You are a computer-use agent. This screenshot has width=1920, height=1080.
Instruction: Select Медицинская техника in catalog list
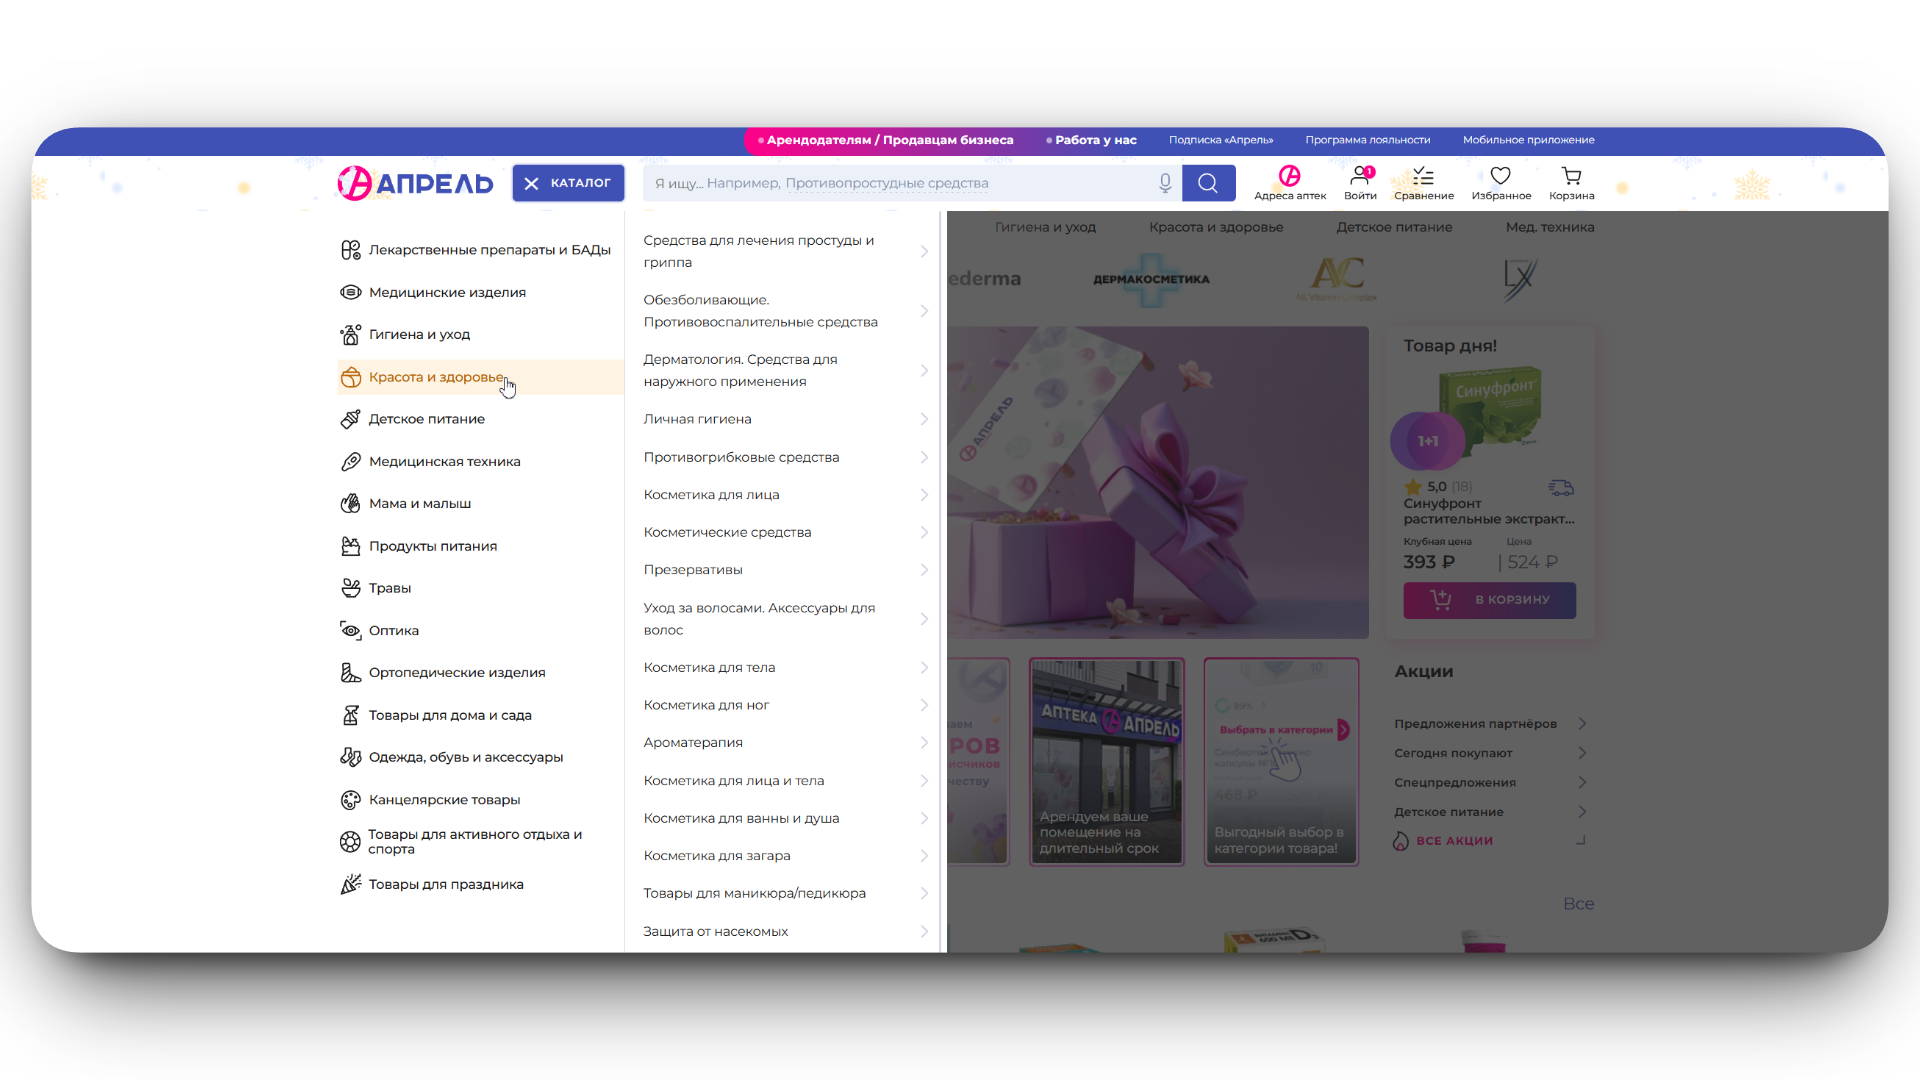tap(444, 462)
